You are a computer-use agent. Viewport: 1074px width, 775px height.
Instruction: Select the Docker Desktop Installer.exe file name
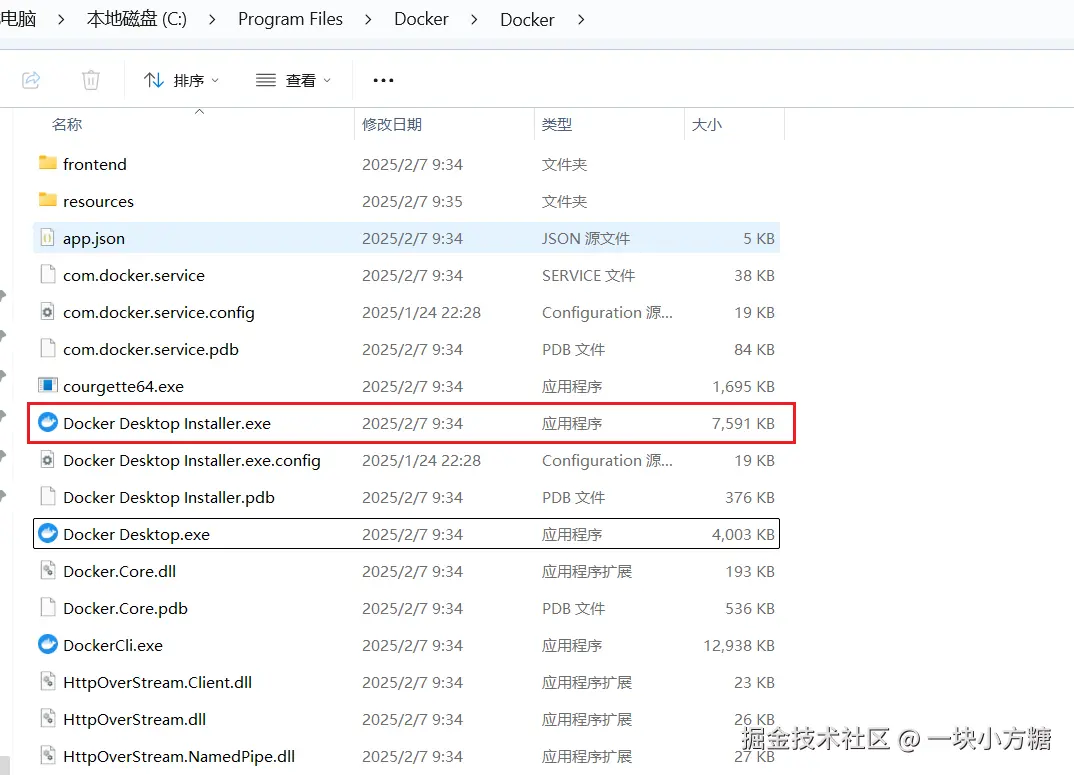(x=167, y=423)
